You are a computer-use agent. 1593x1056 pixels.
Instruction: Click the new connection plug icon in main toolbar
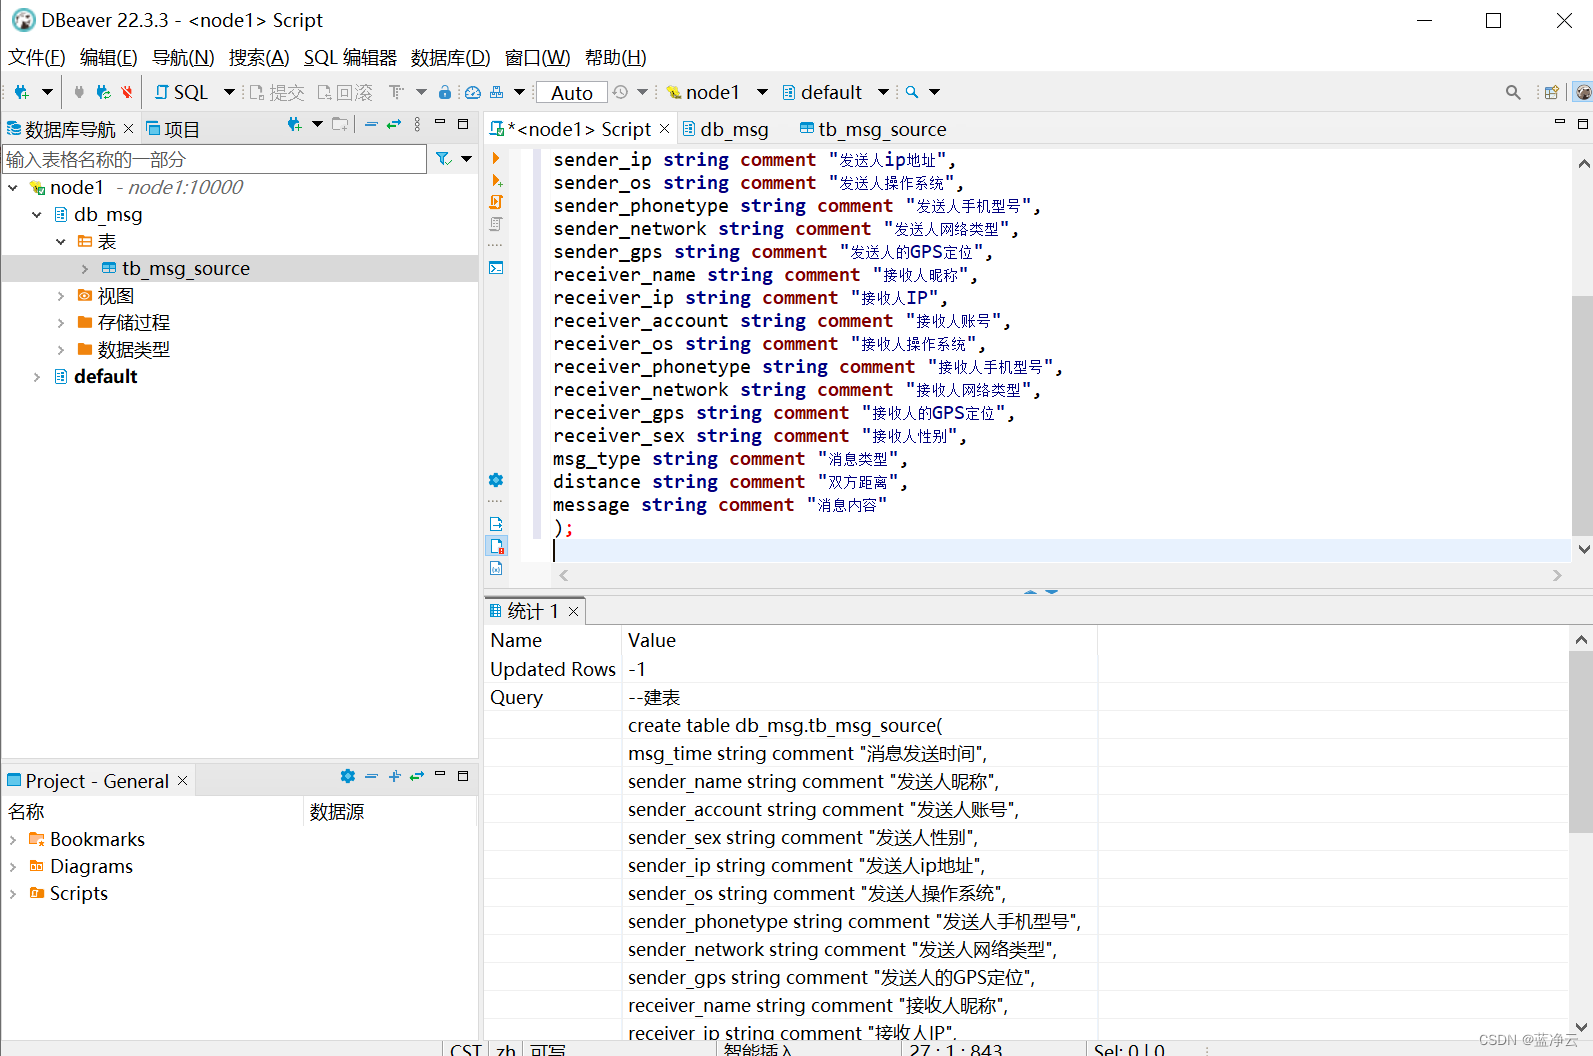tap(21, 92)
